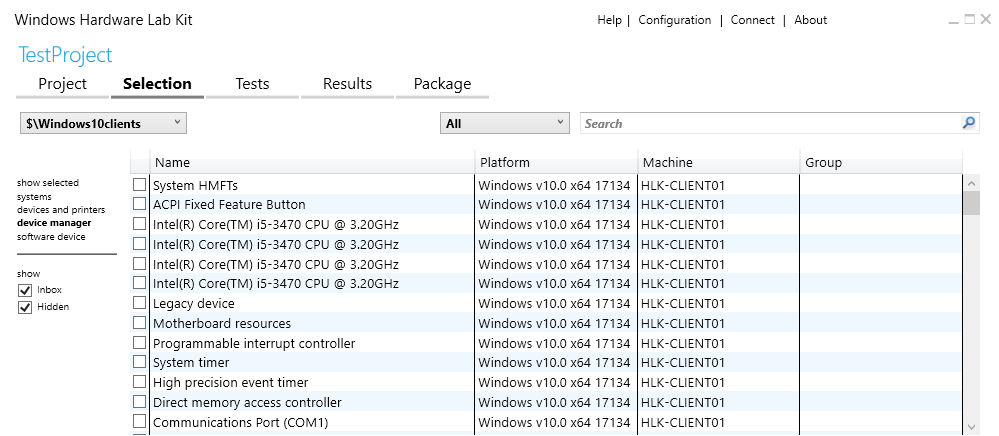Go to the Results tab

coord(347,84)
